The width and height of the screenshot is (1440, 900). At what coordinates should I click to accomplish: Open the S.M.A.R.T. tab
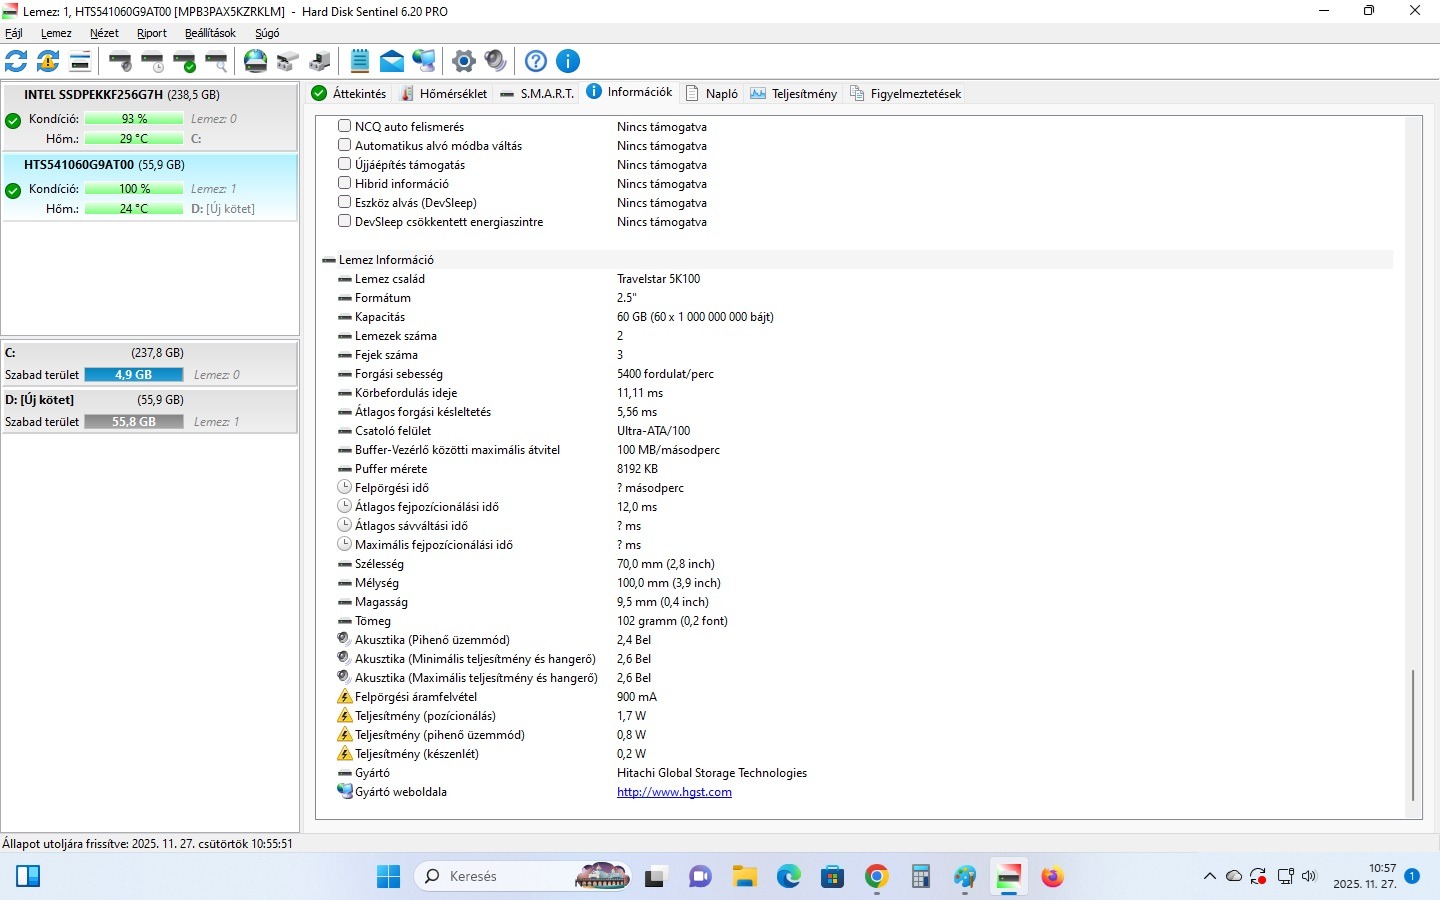pos(537,93)
